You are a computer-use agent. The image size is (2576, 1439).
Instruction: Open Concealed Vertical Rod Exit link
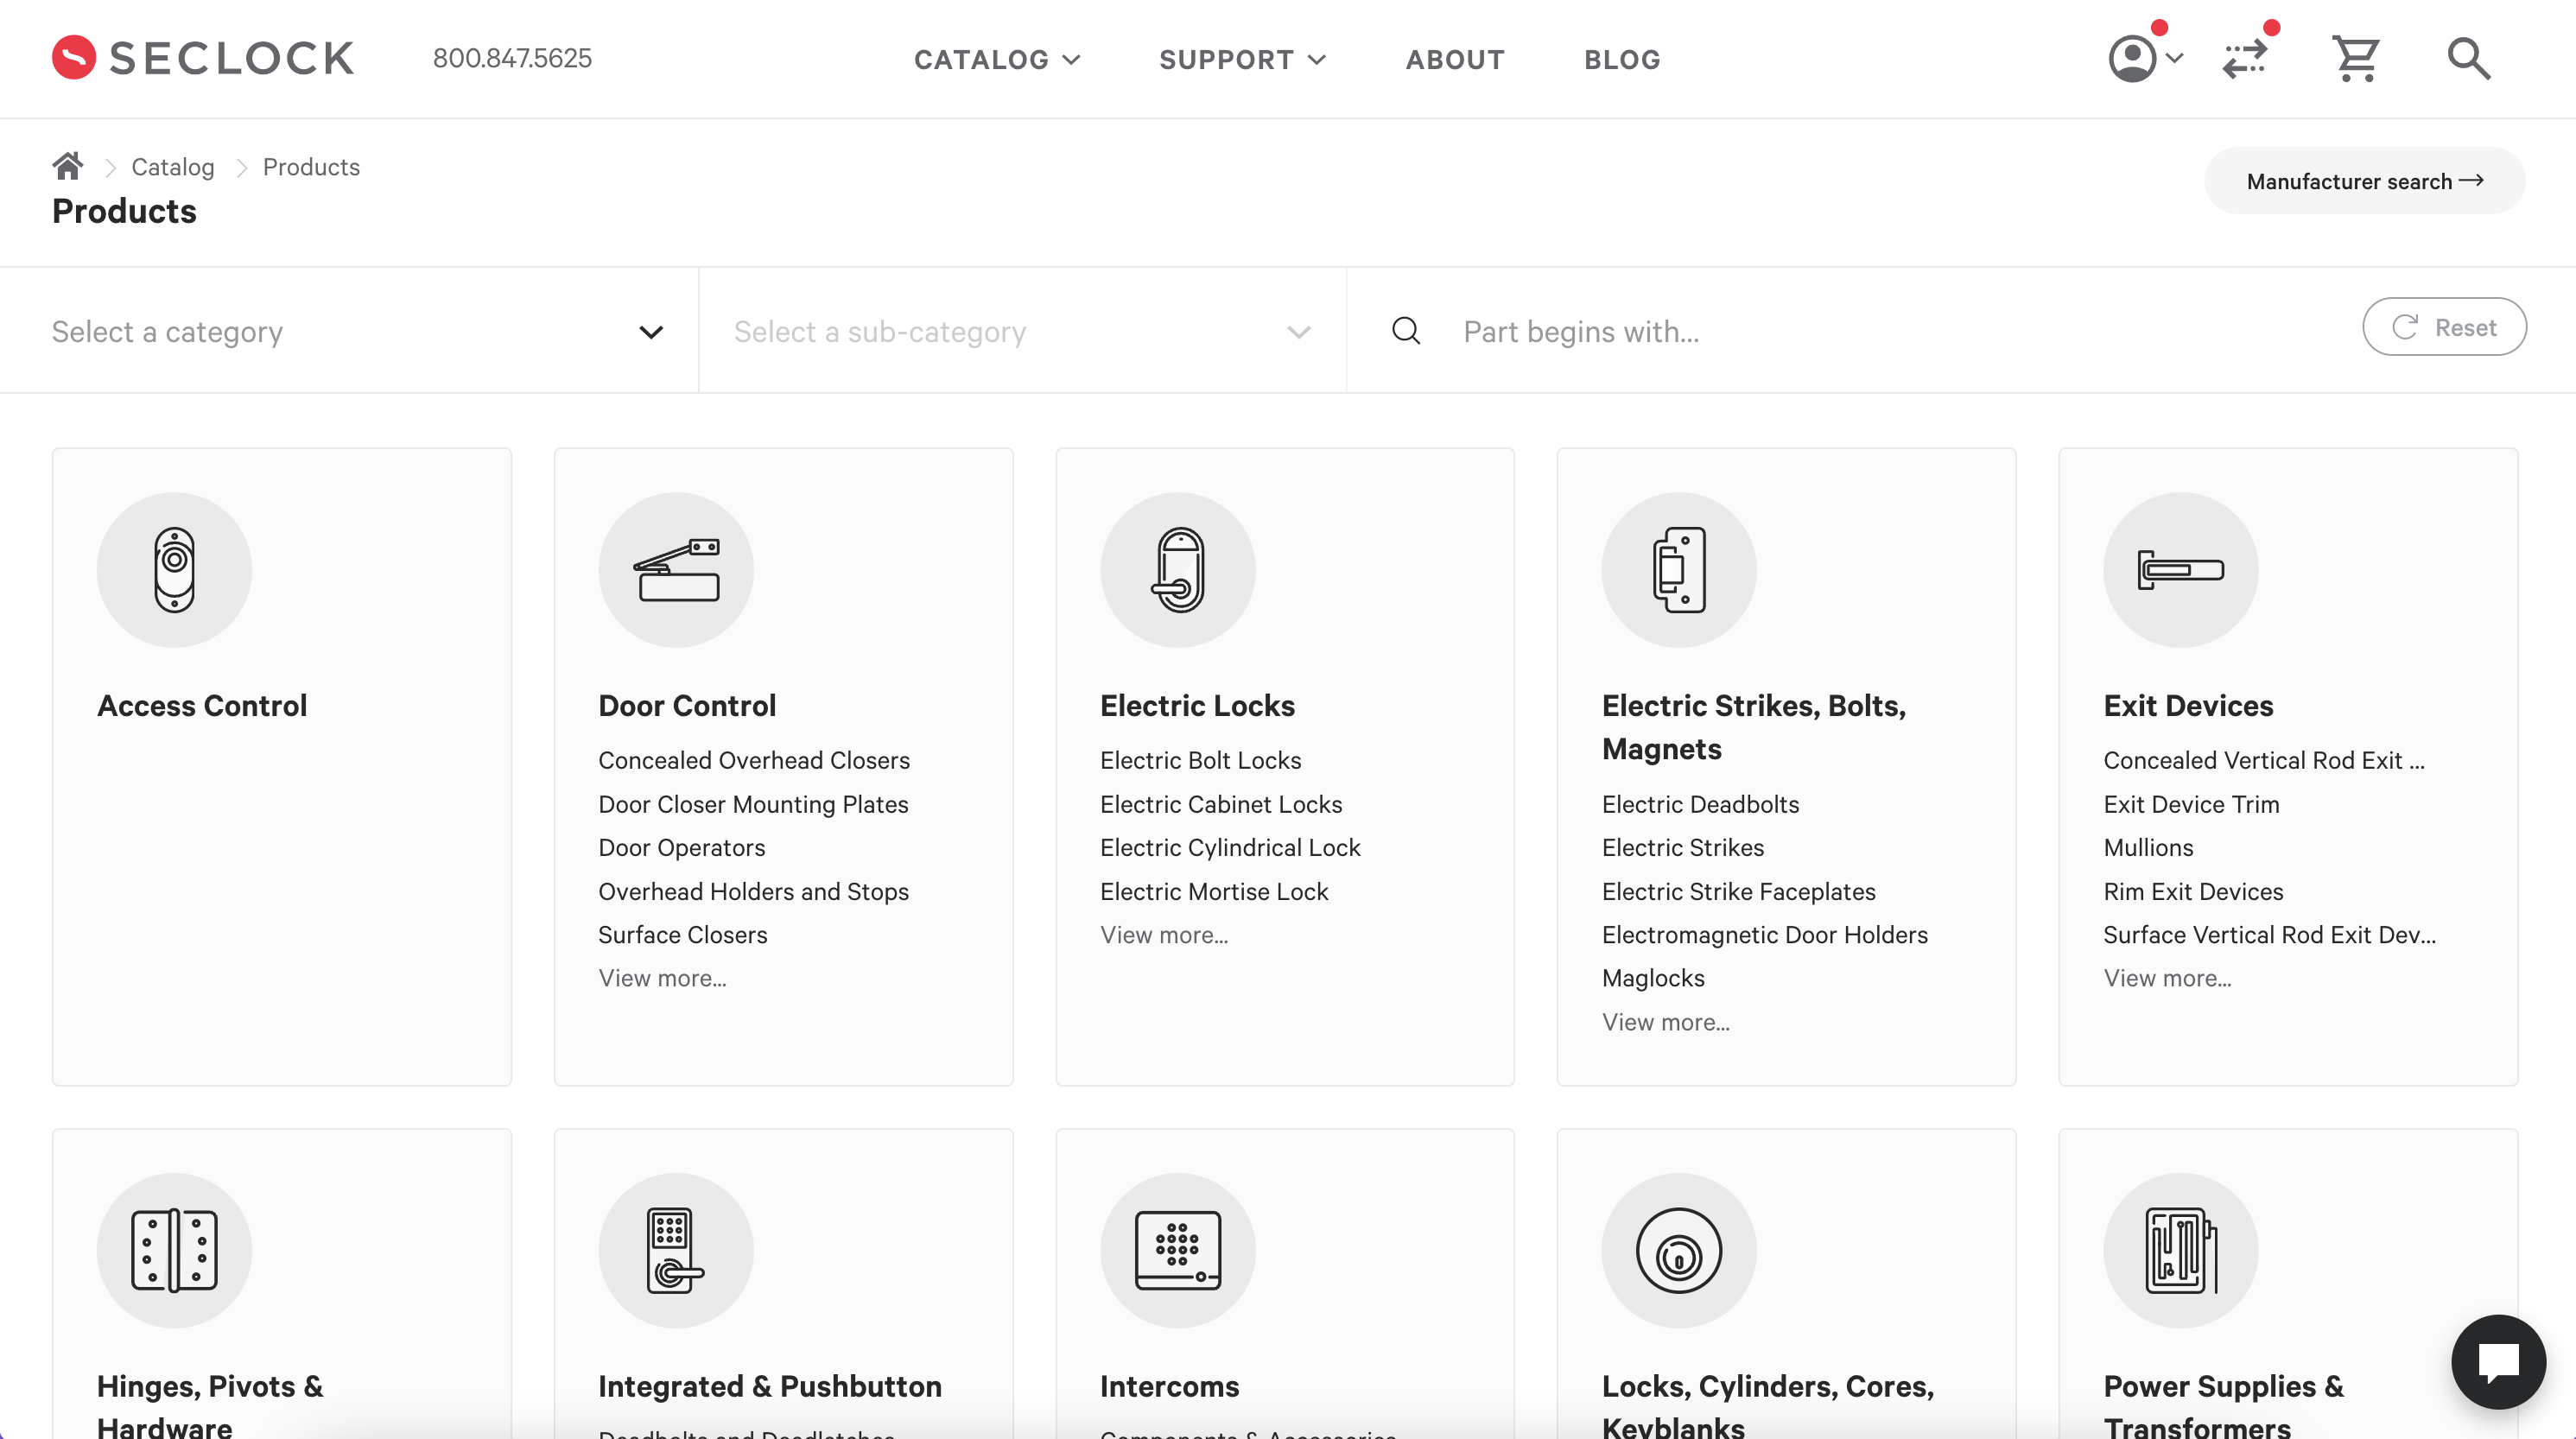click(x=2264, y=760)
